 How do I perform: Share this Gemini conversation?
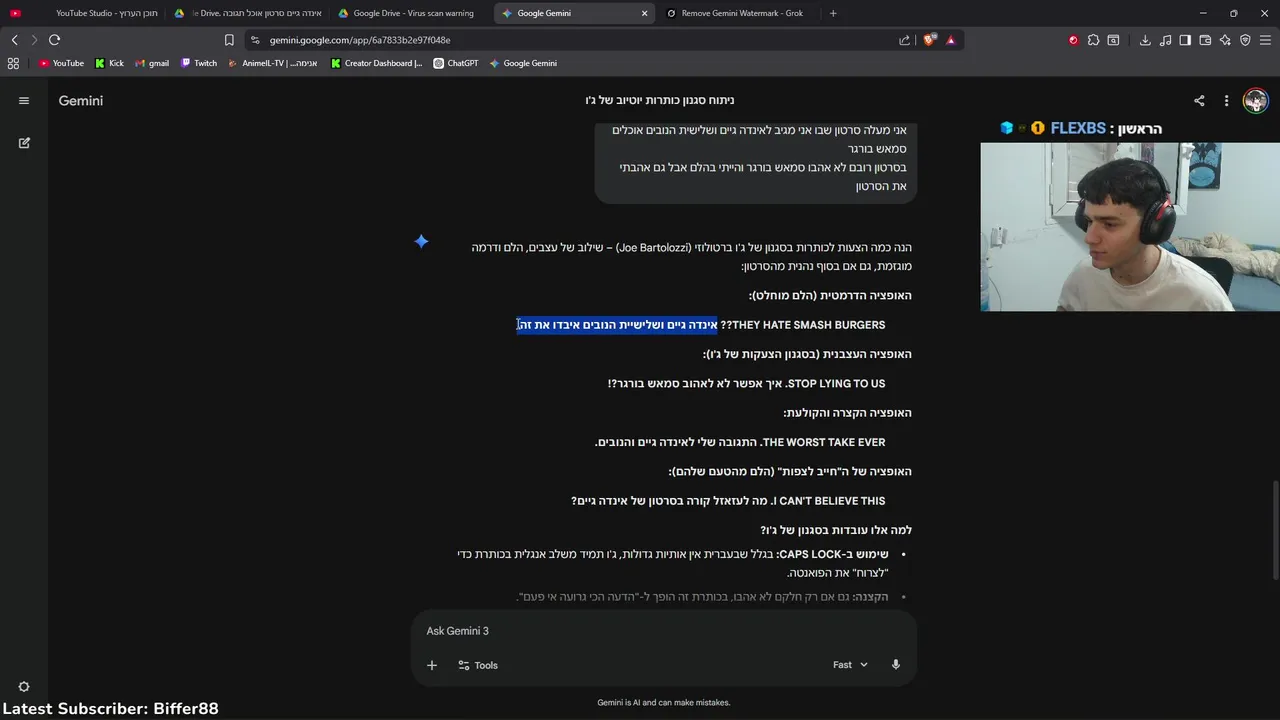(x=1199, y=100)
